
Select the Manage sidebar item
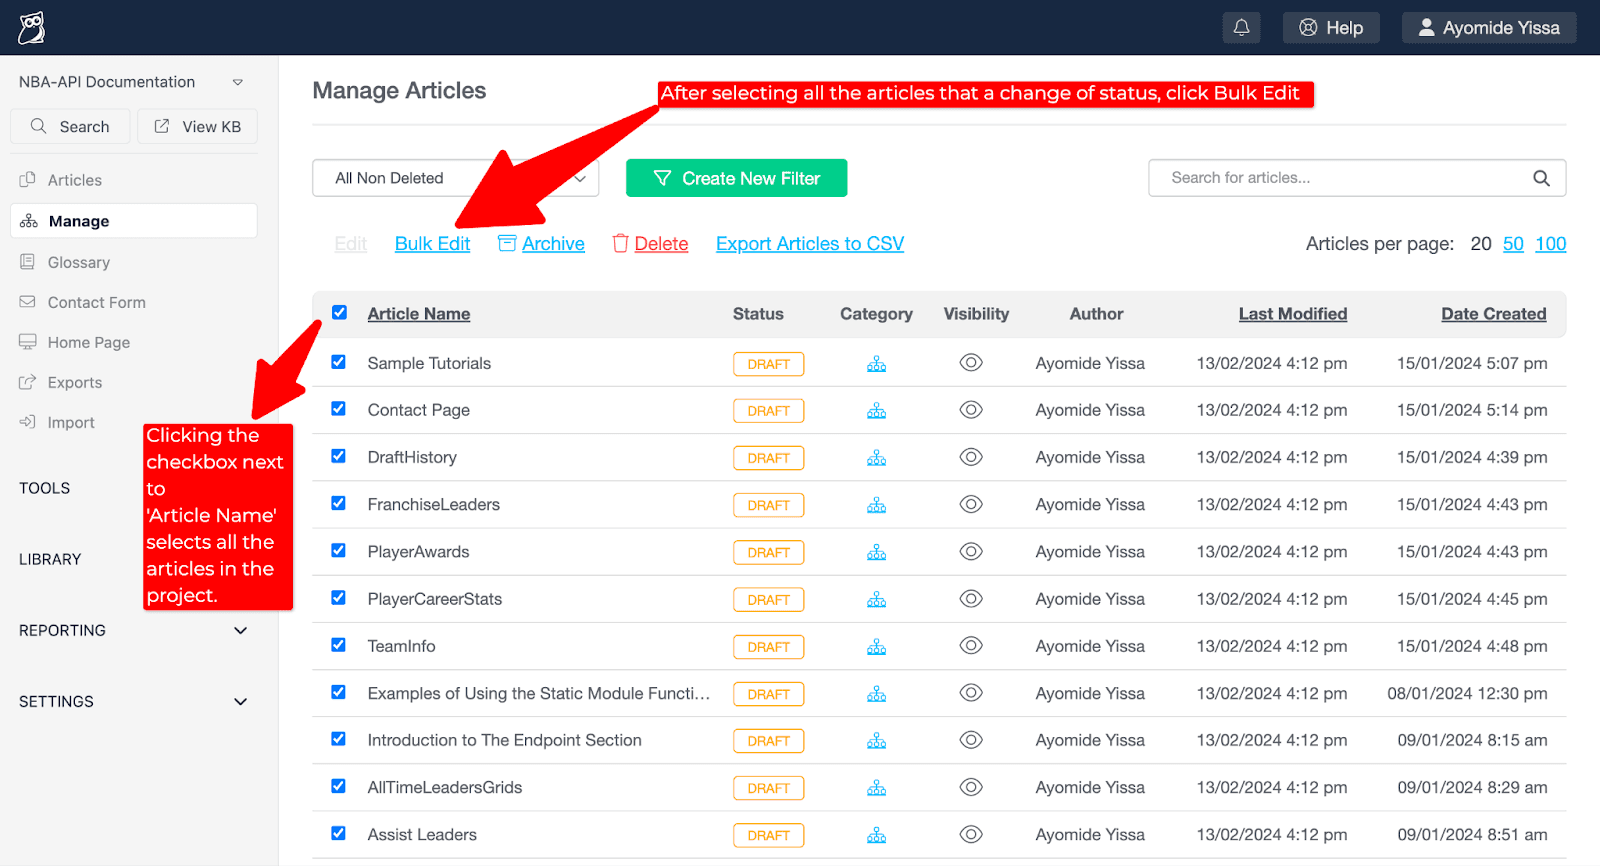click(x=134, y=221)
